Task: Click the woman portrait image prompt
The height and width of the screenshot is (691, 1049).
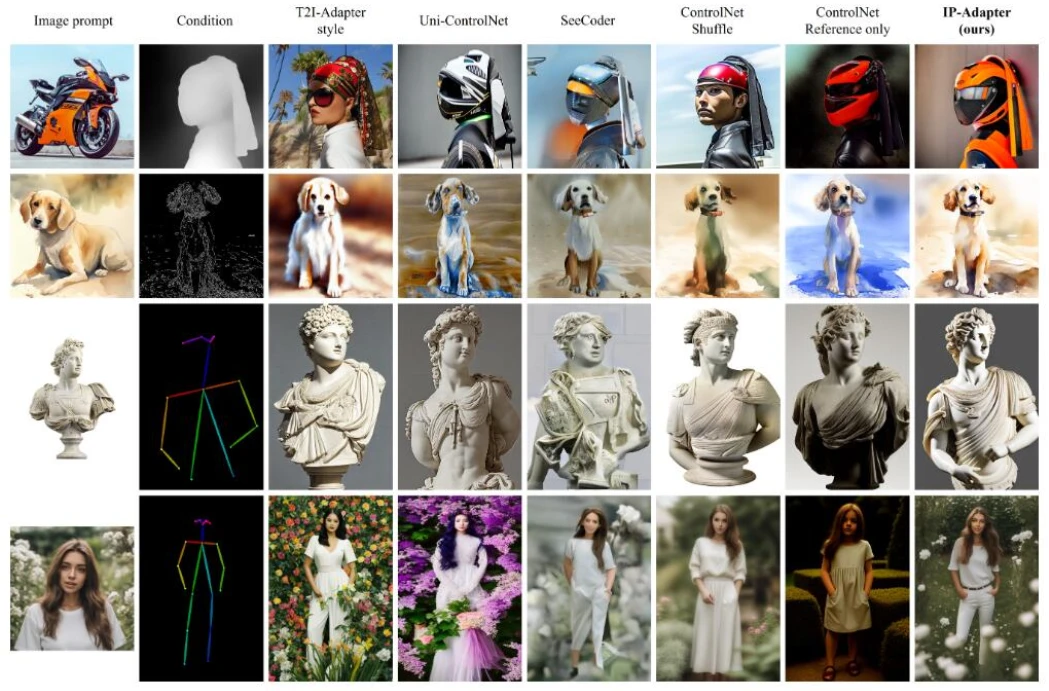Action: pyautogui.click(x=71, y=588)
